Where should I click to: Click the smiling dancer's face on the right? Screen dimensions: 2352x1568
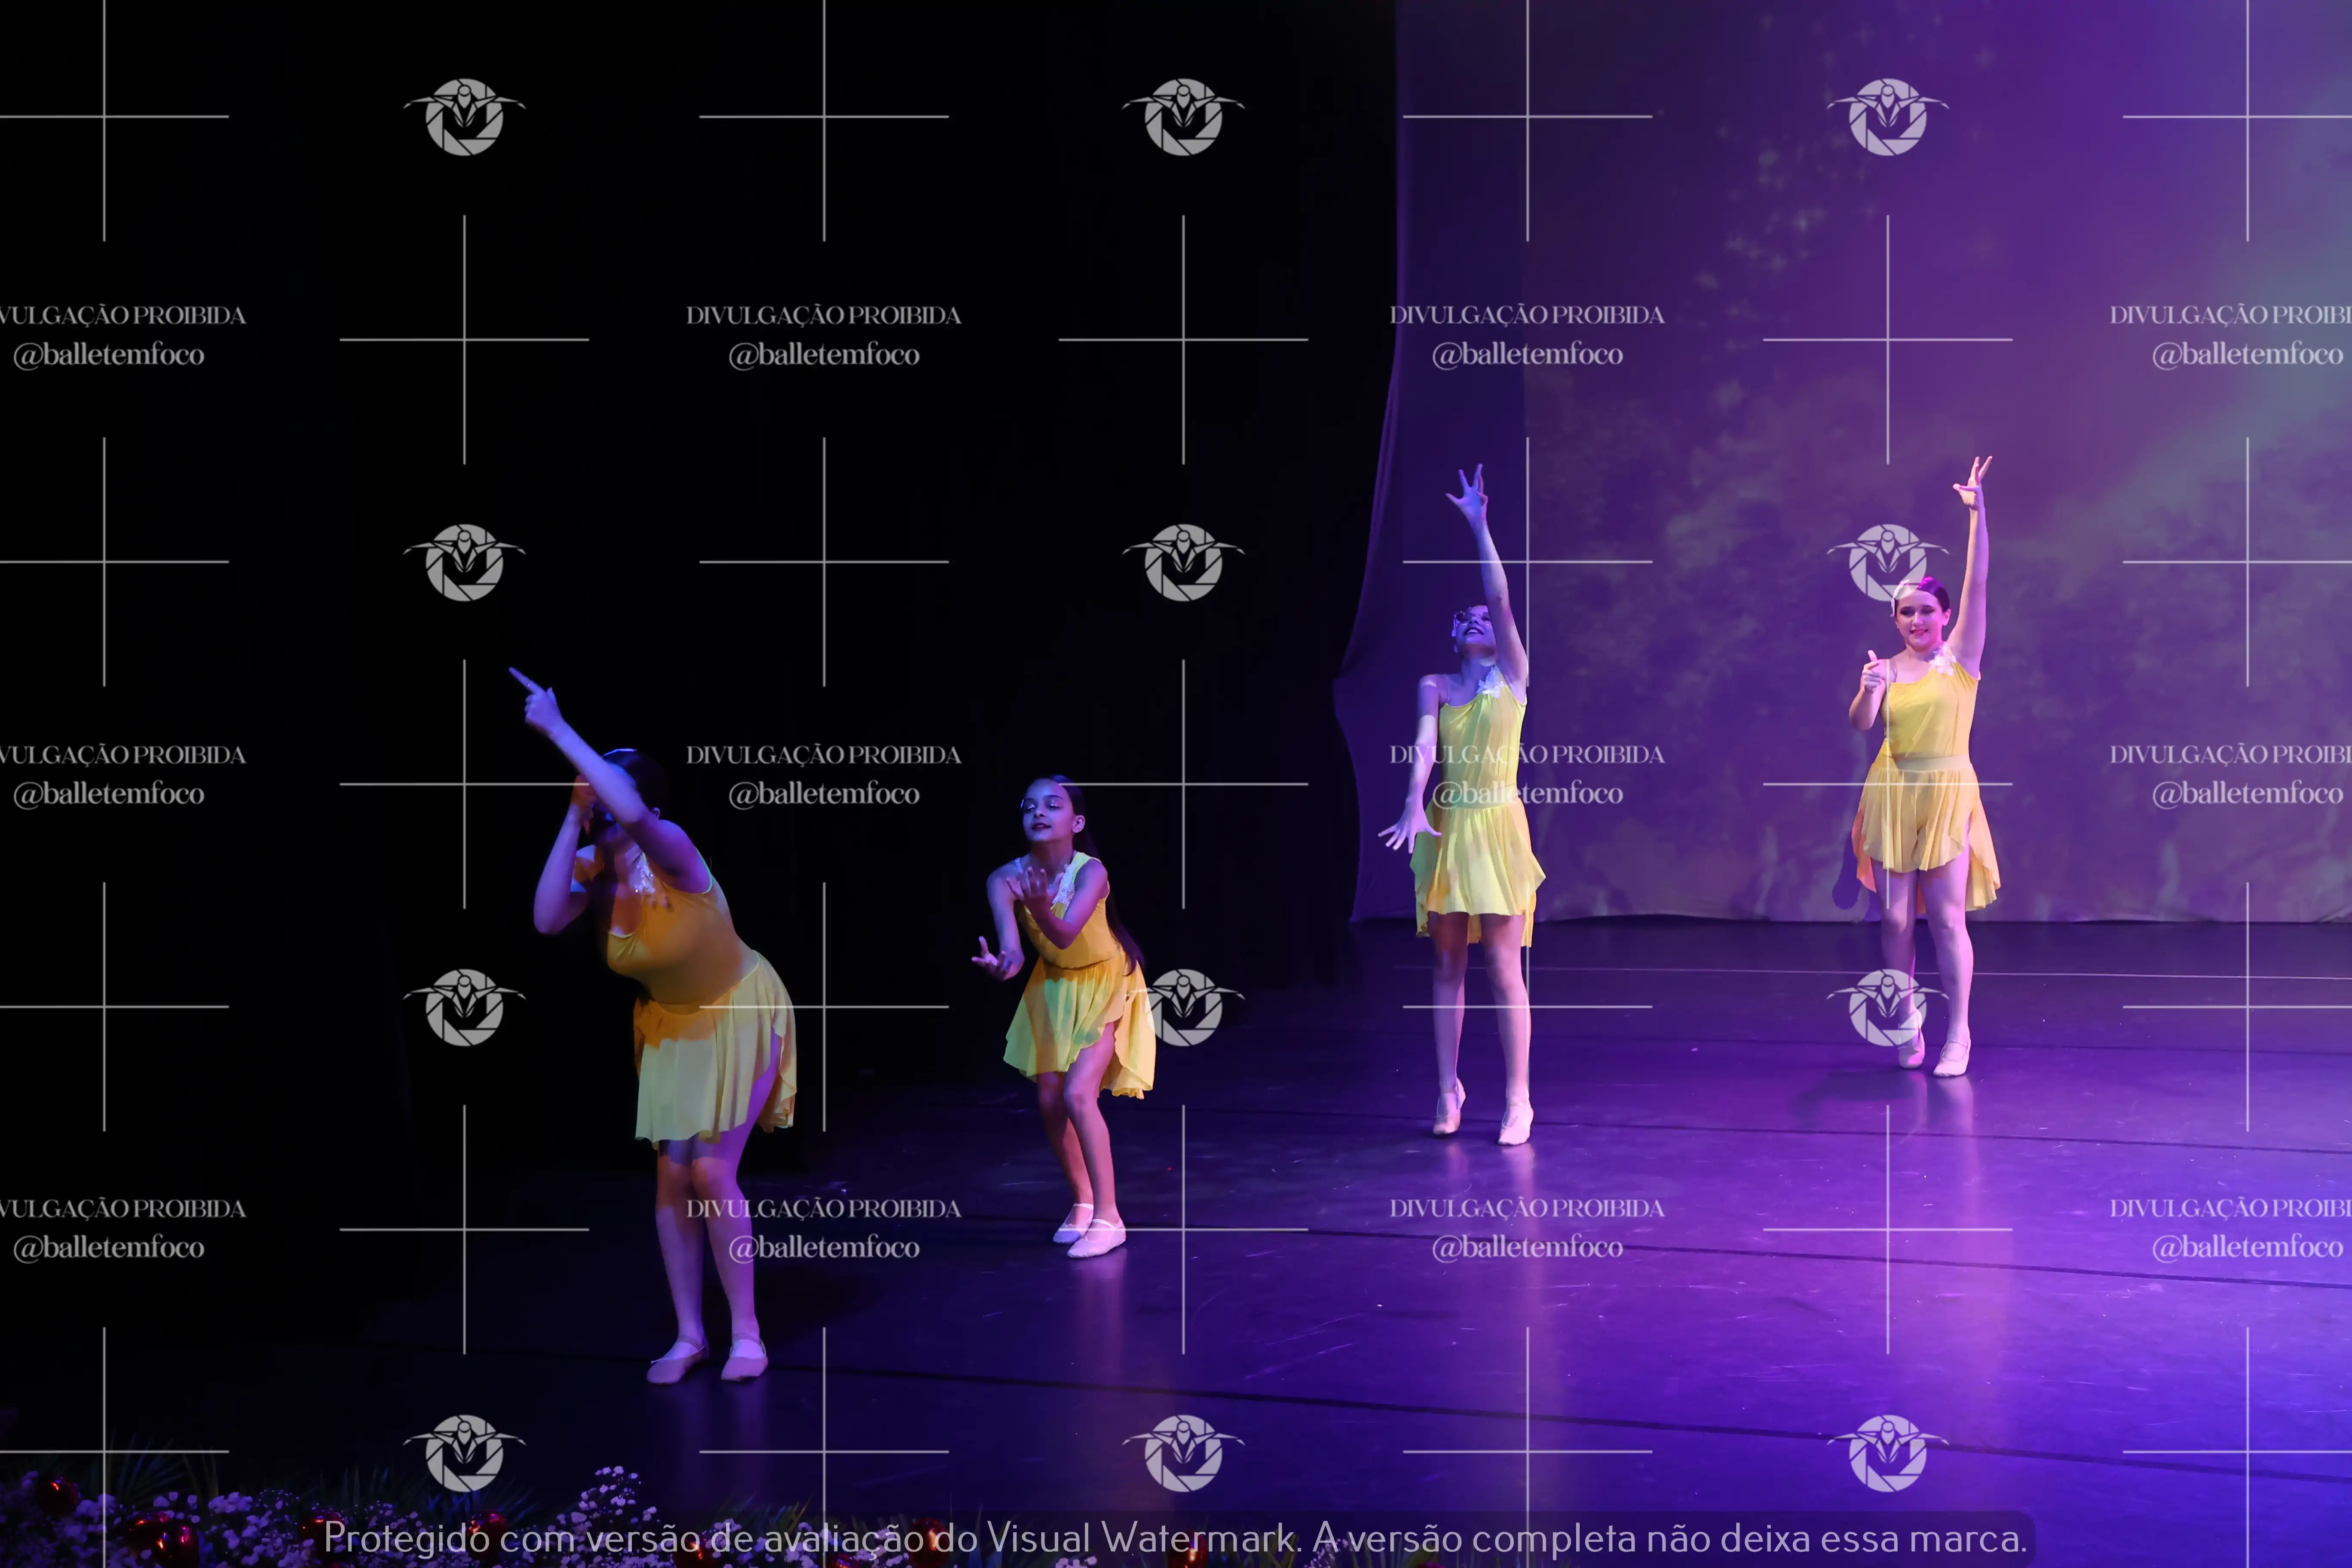(x=1920, y=622)
